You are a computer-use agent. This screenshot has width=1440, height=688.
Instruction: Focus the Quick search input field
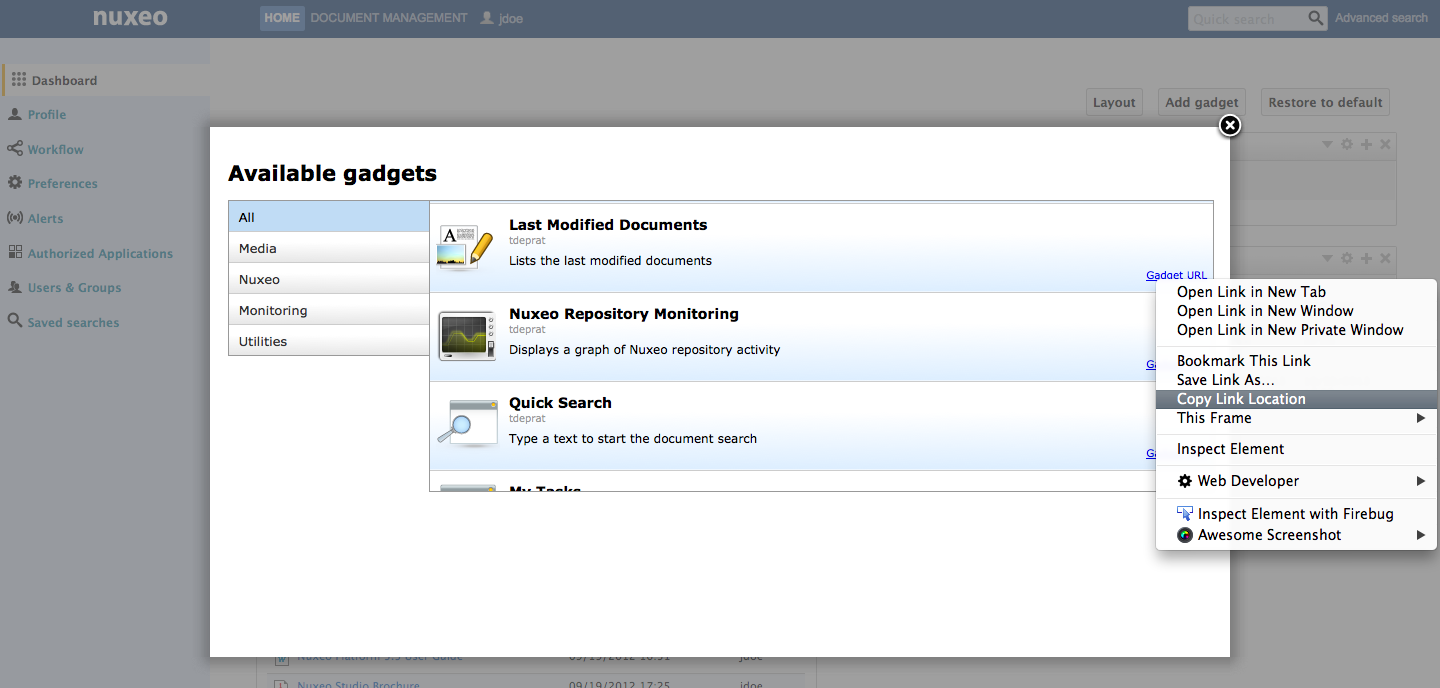pyautogui.click(x=1248, y=18)
